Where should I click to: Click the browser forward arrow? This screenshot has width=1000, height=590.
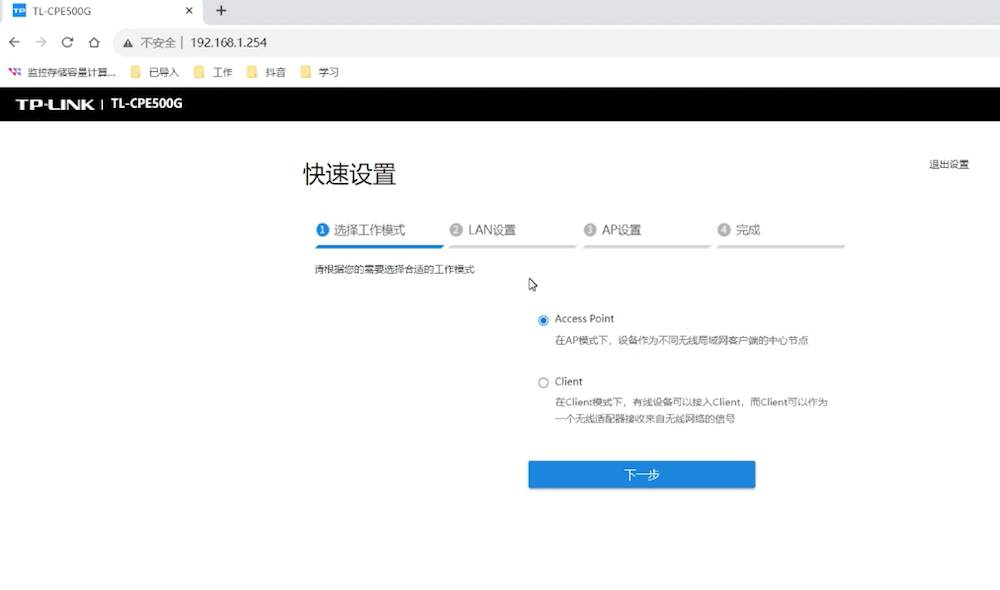[x=41, y=43]
